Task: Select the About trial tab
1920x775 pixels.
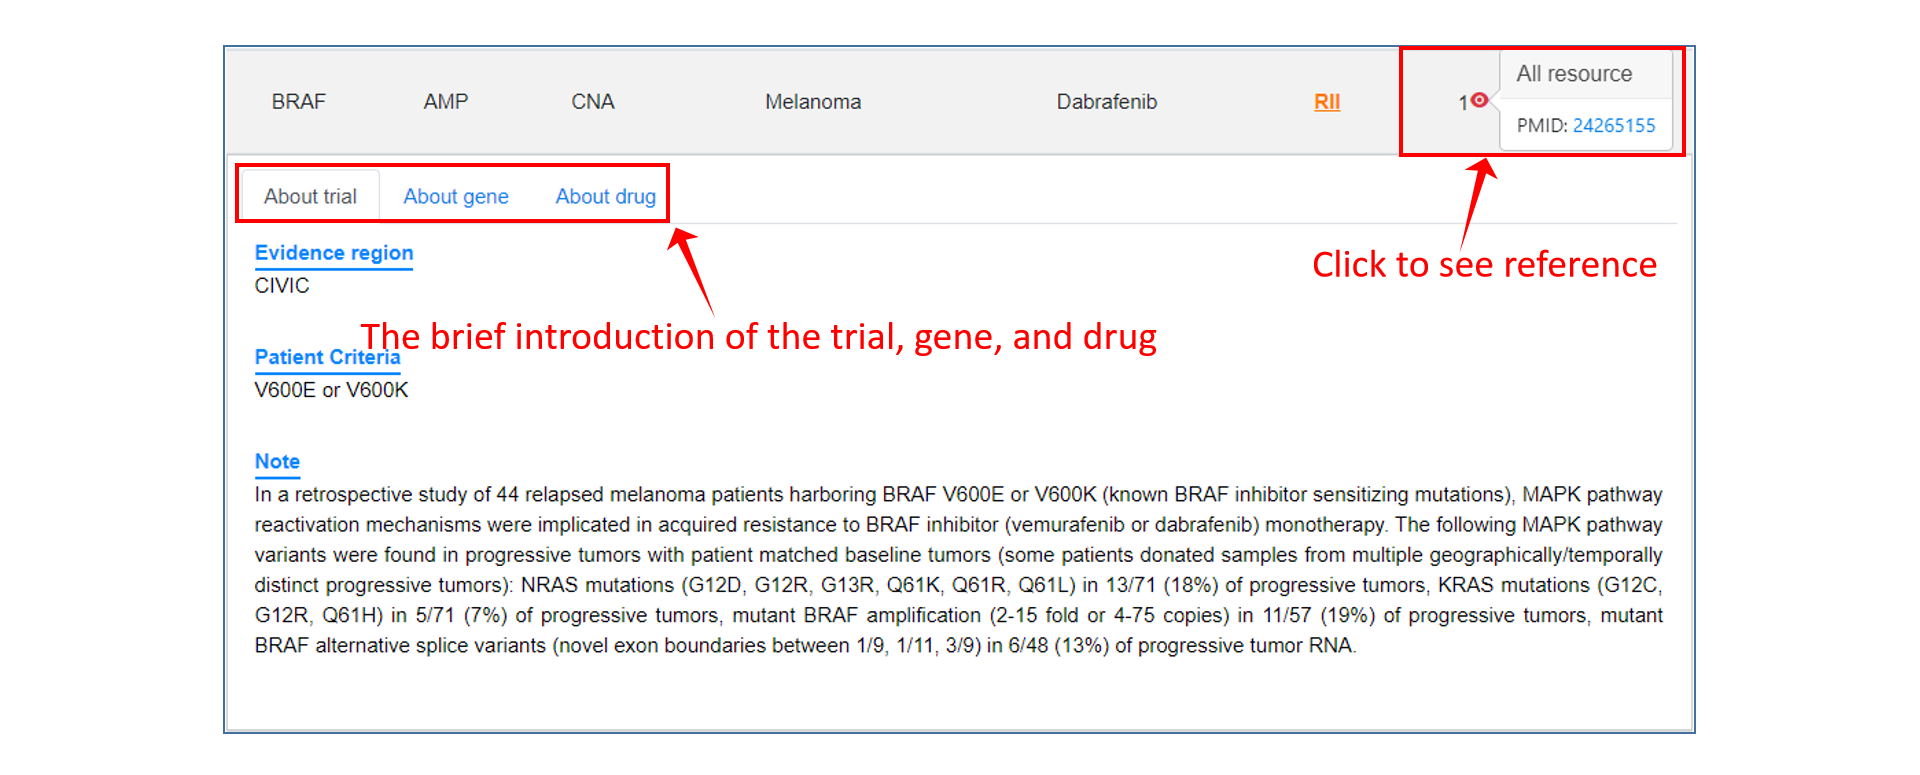Action: pos(310,197)
